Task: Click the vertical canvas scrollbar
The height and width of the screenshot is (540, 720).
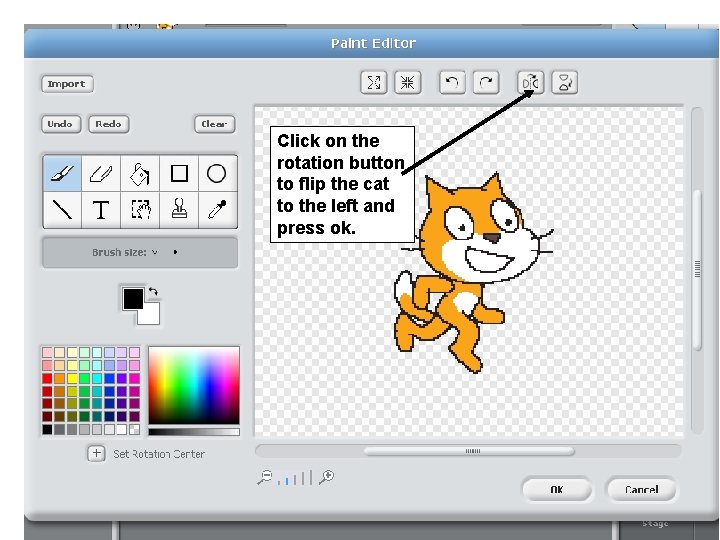Action: click(697, 271)
